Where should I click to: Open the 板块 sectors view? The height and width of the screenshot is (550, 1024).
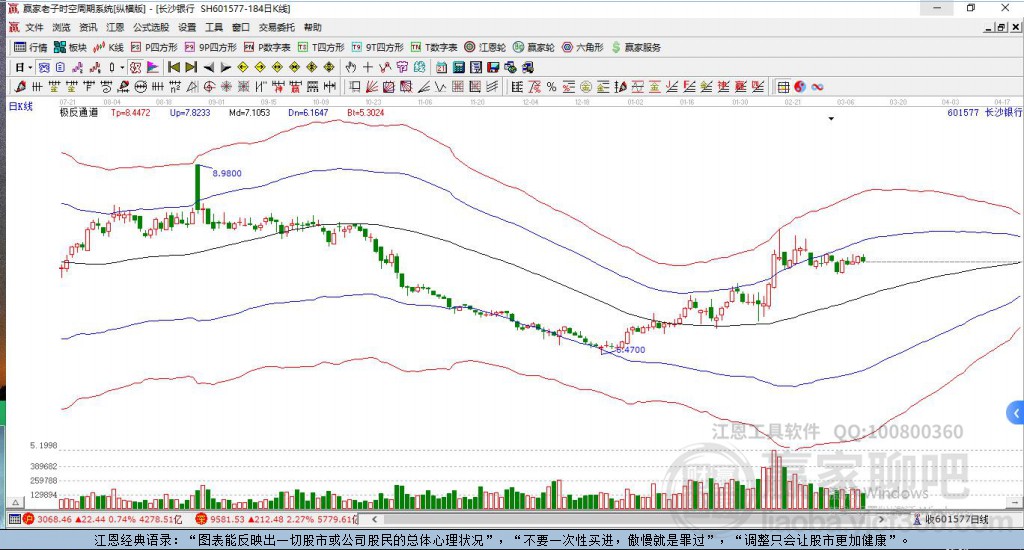(70, 47)
